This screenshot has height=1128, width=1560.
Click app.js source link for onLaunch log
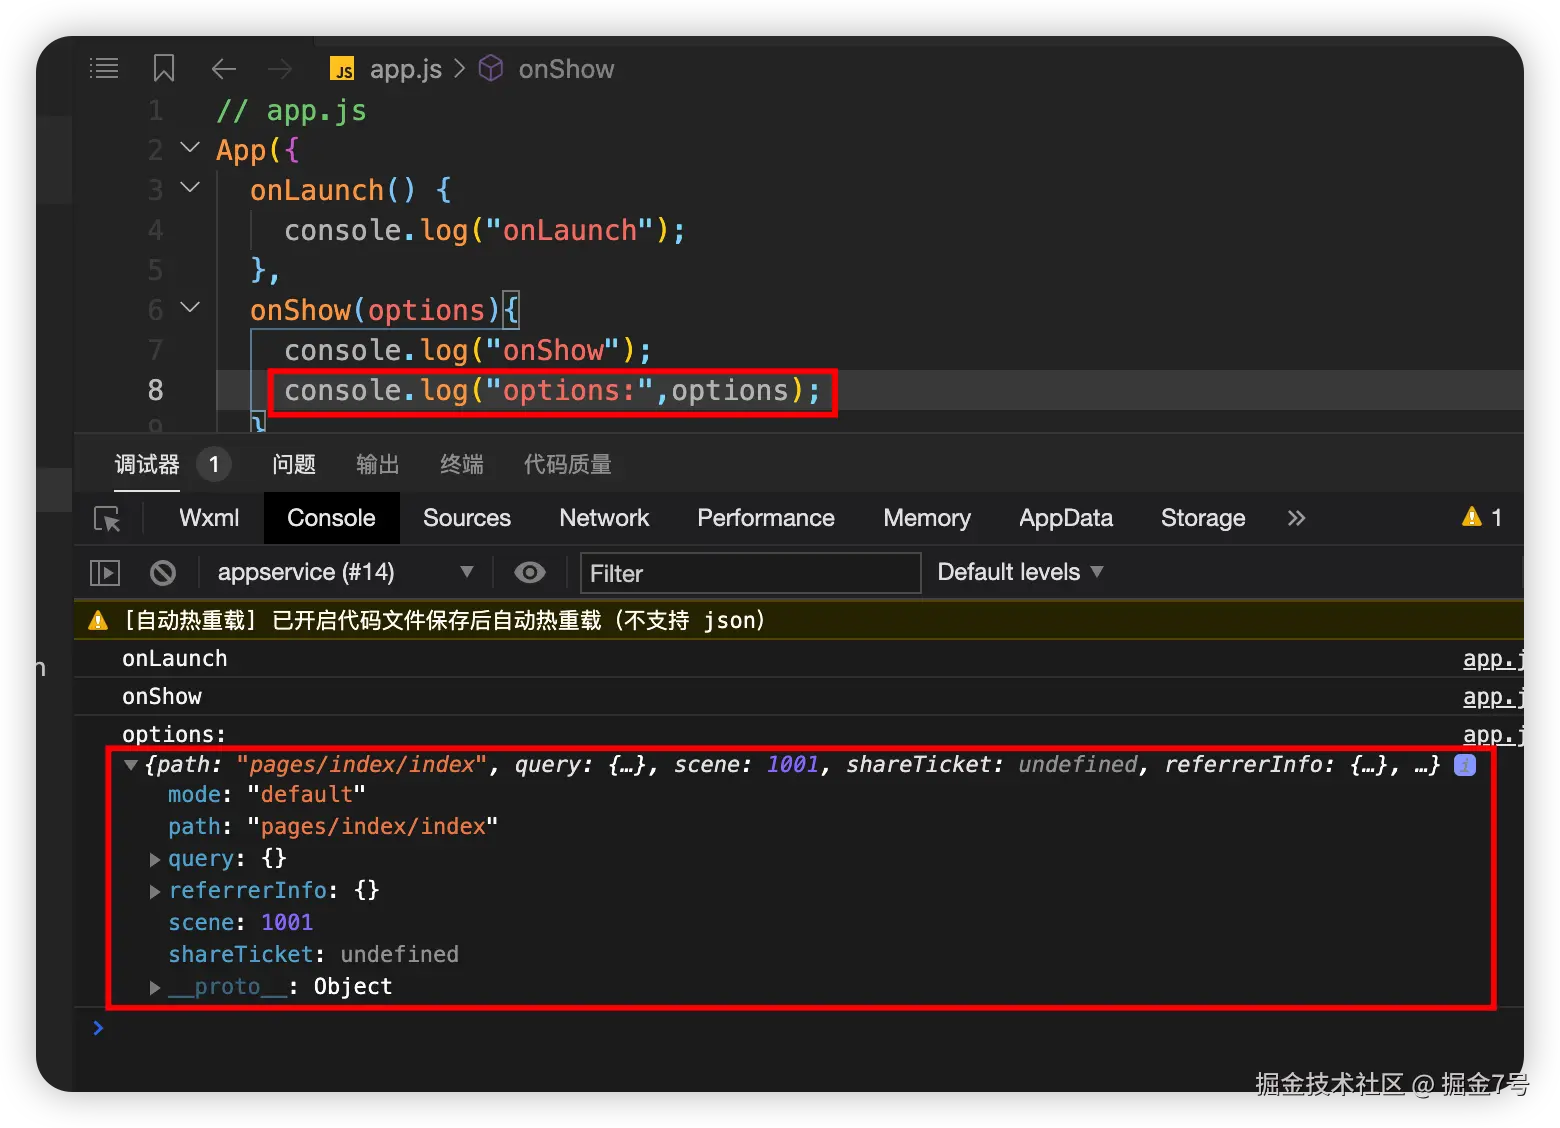1493,659
